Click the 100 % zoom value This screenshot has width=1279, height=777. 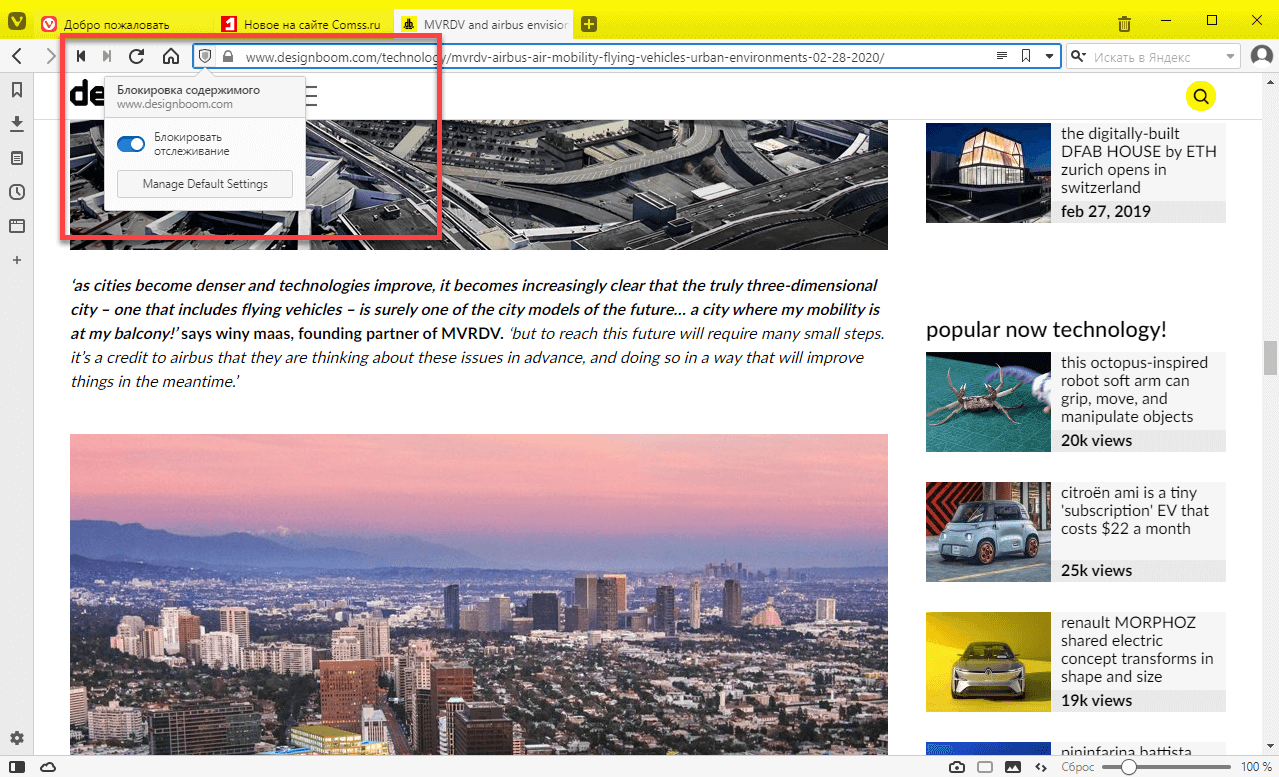[x=1256, y=767]
